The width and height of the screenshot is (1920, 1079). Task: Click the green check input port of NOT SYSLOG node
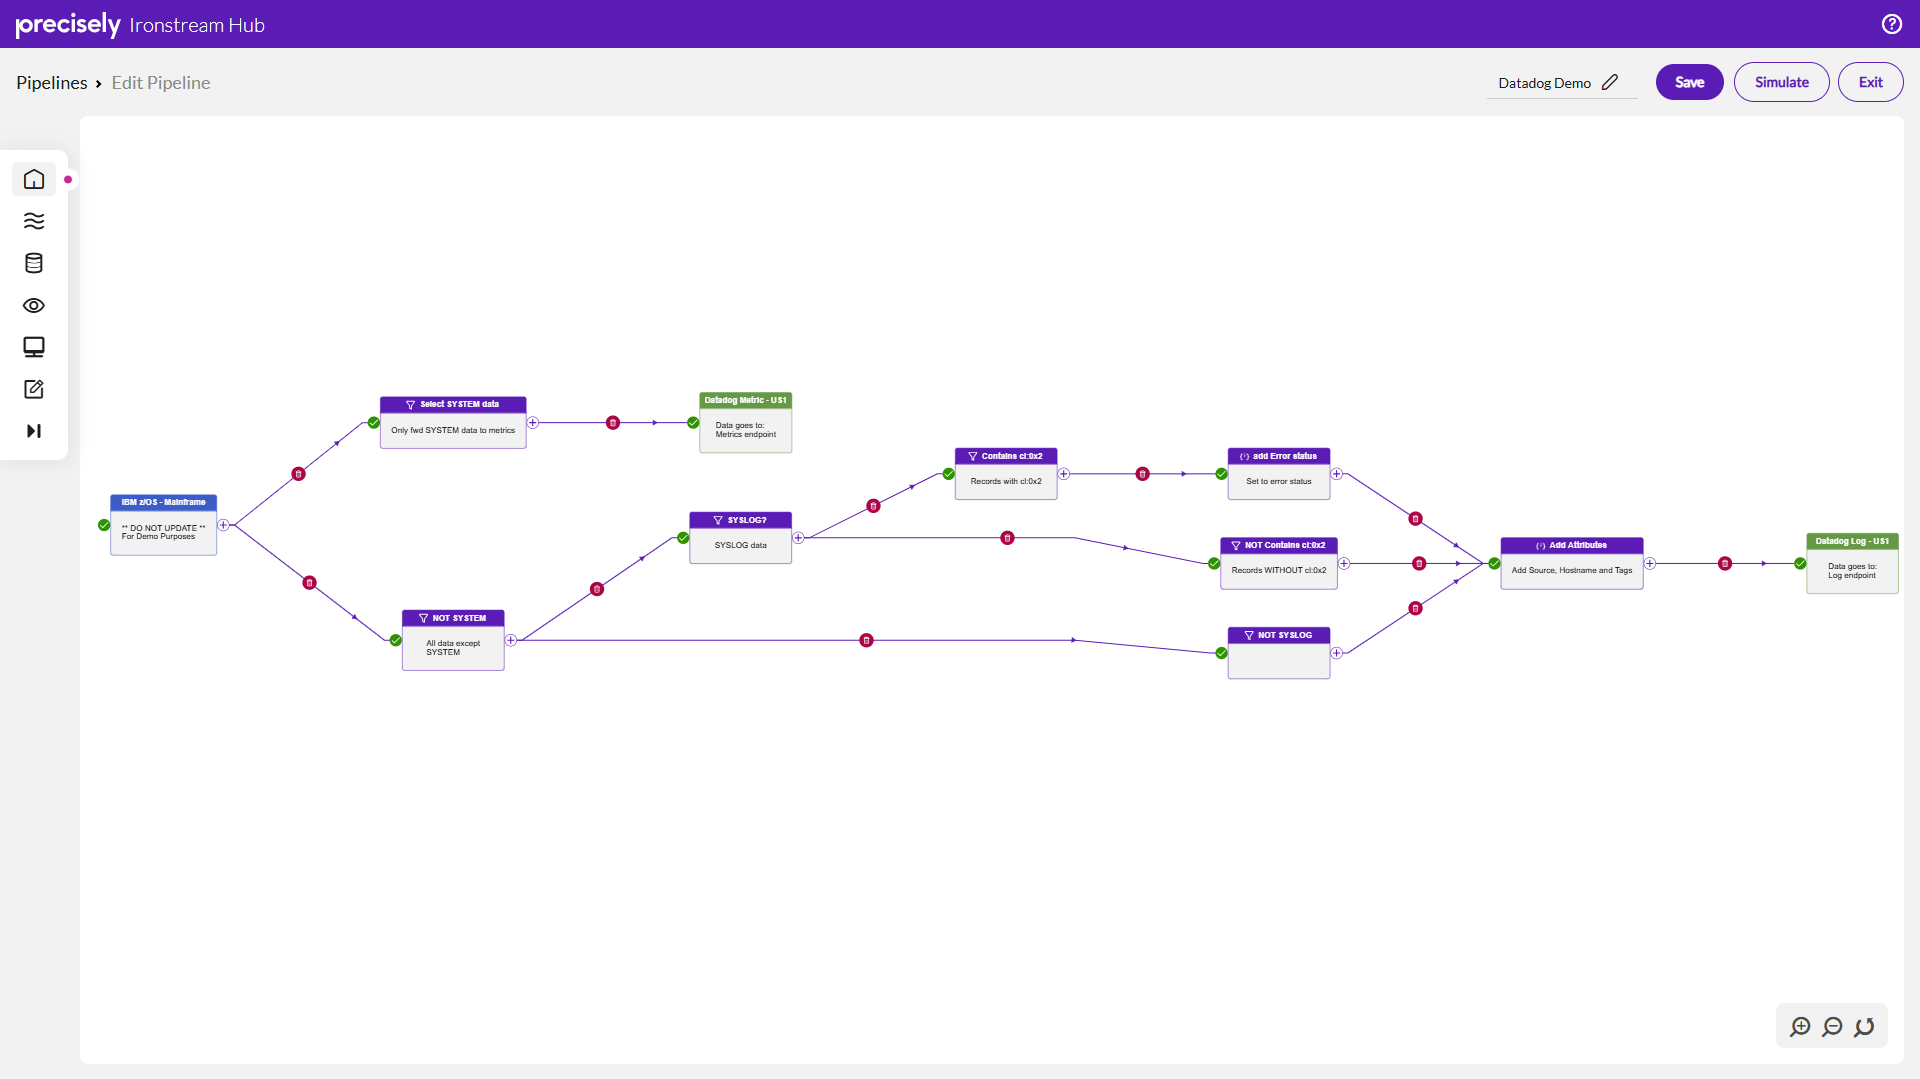1221,653
